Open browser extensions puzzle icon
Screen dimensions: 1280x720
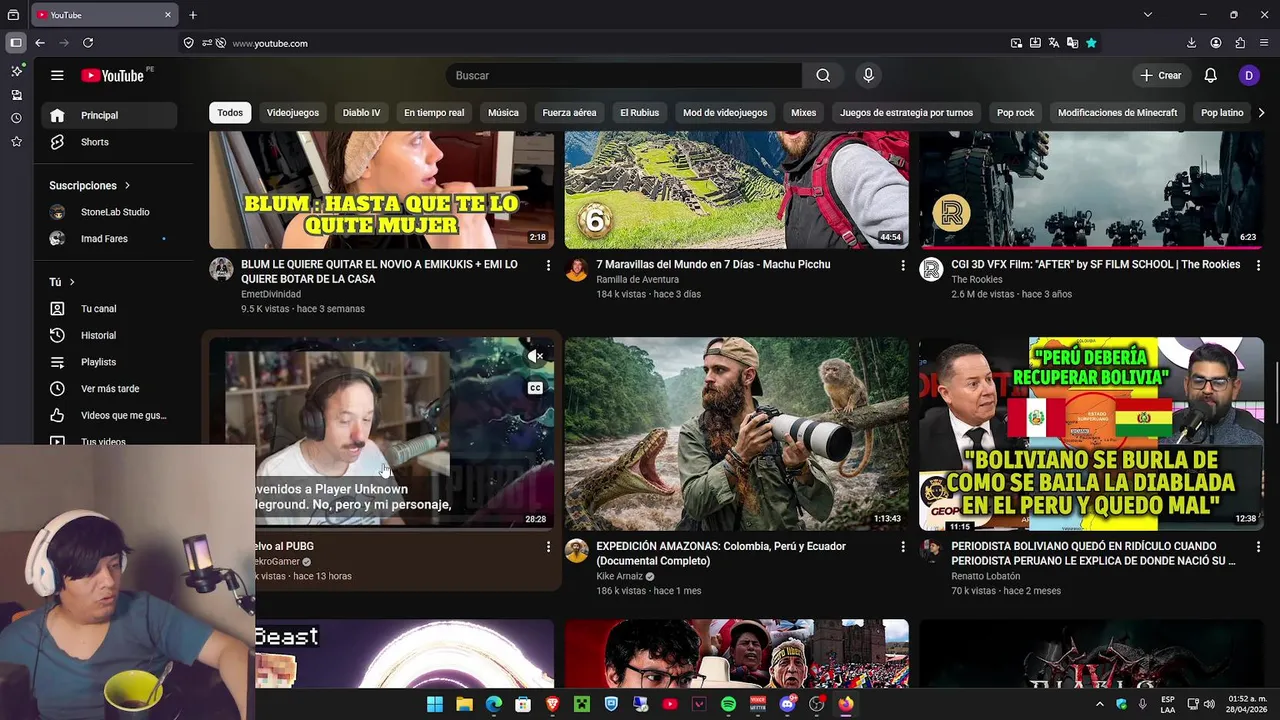1240,43
